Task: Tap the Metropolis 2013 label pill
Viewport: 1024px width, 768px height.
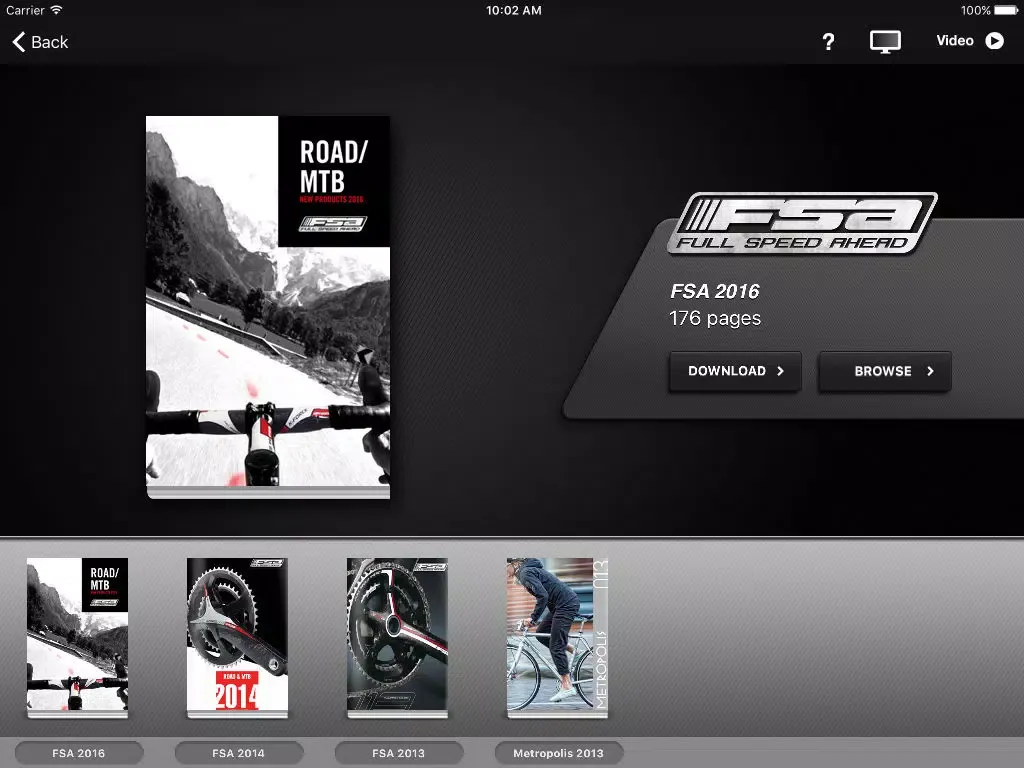Action: (x=558, y=753)
